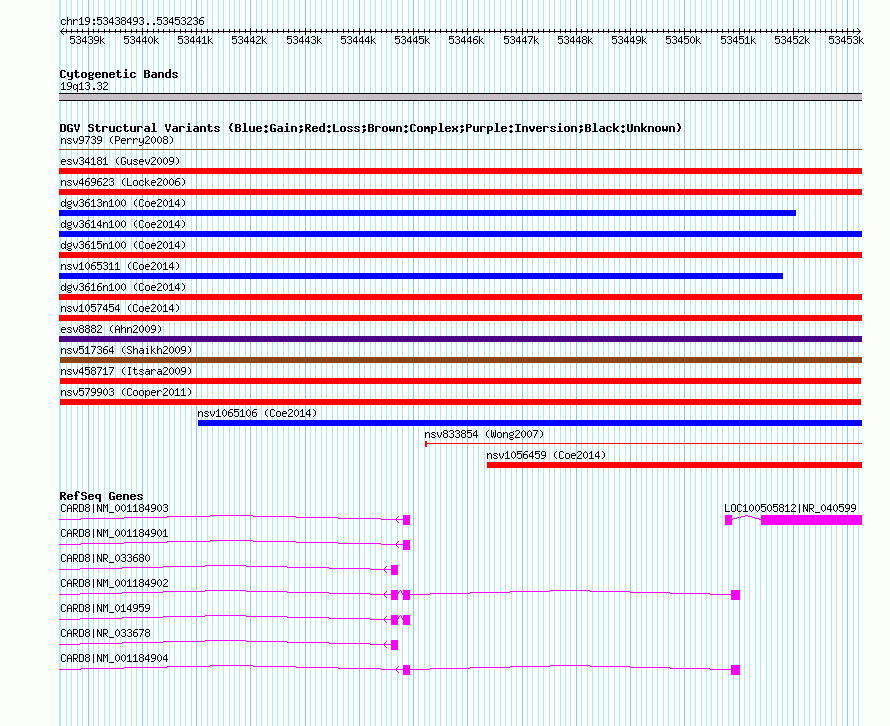This screenshot has width=890, height=726.
Task: Click the 53442k ruler tick label
Action: tap(249, 40)
